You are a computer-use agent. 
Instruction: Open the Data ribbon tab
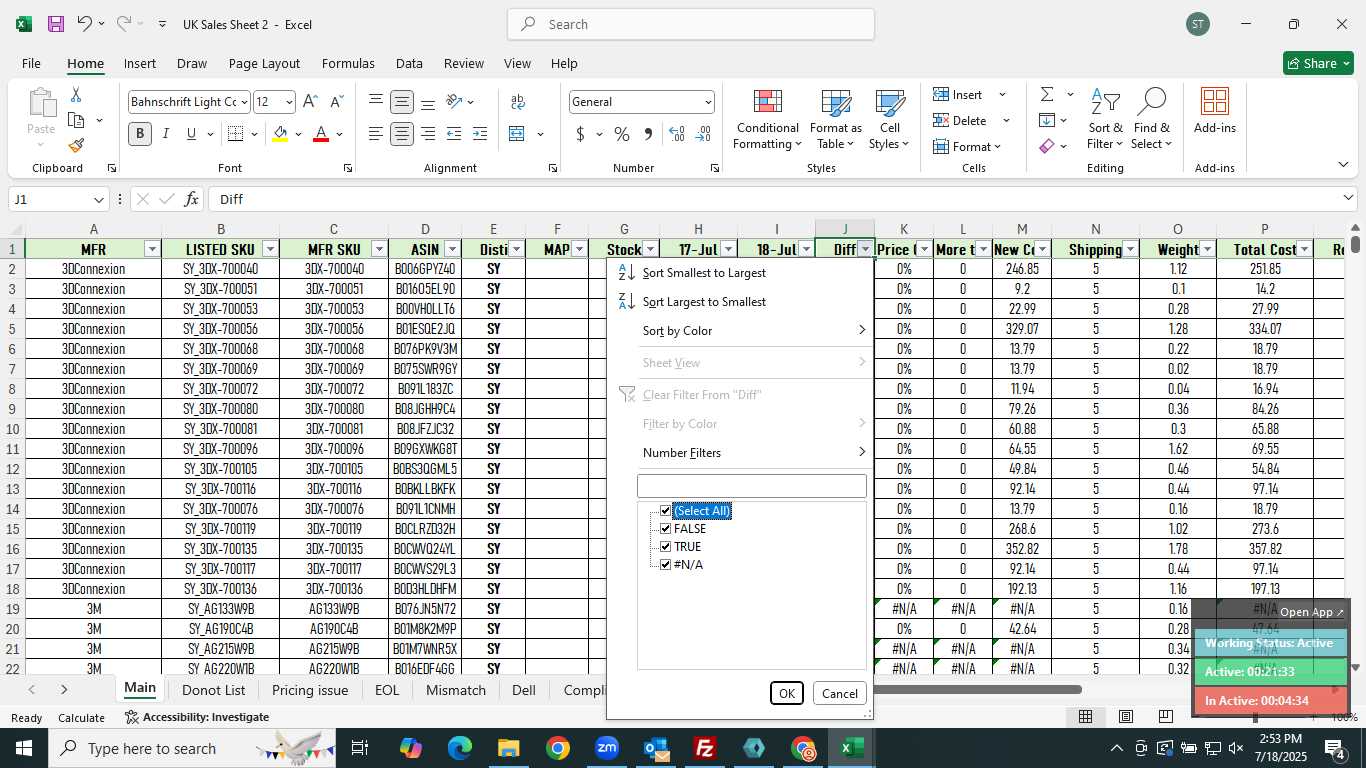409,63
